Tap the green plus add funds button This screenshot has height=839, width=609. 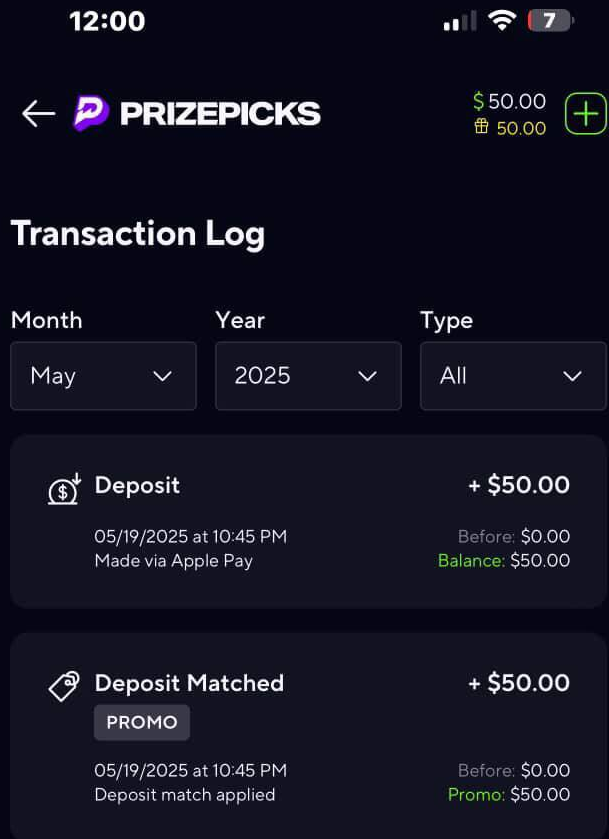(587, 113)
